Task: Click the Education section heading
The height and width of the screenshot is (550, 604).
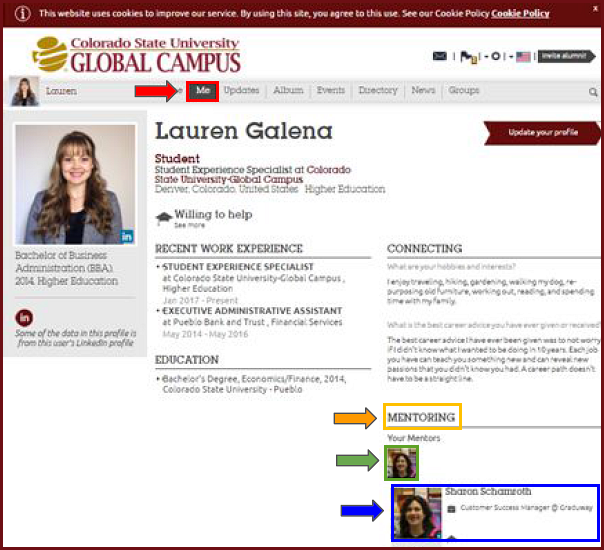Action: [187, 360]
